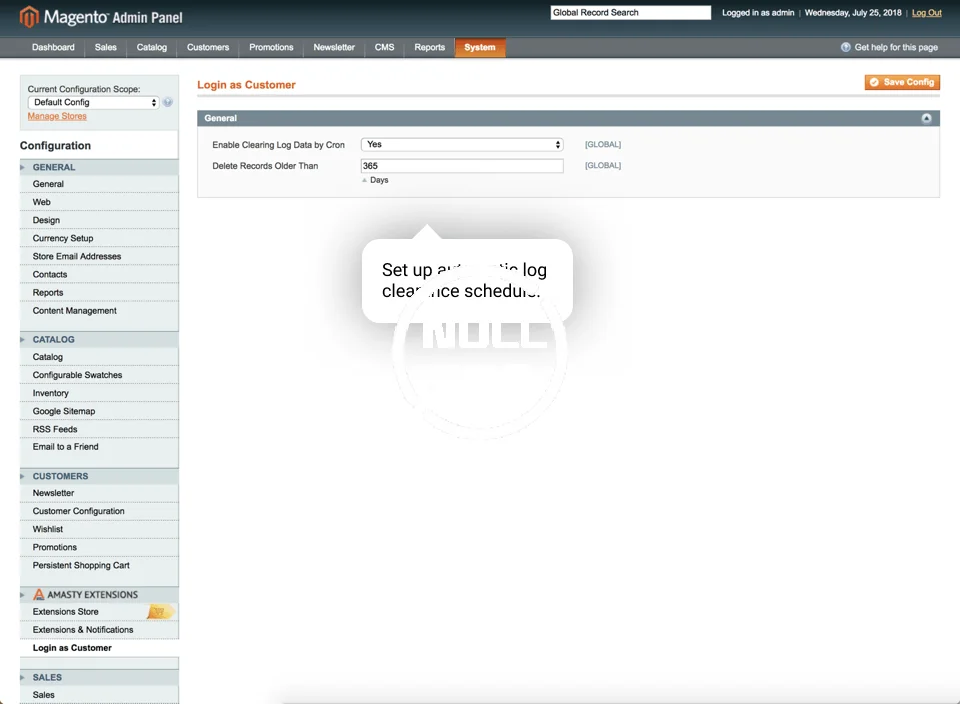Click the arrow icon next to CUSTOMERS section
This screenshot has width=960, height=704.
point(23,476)
